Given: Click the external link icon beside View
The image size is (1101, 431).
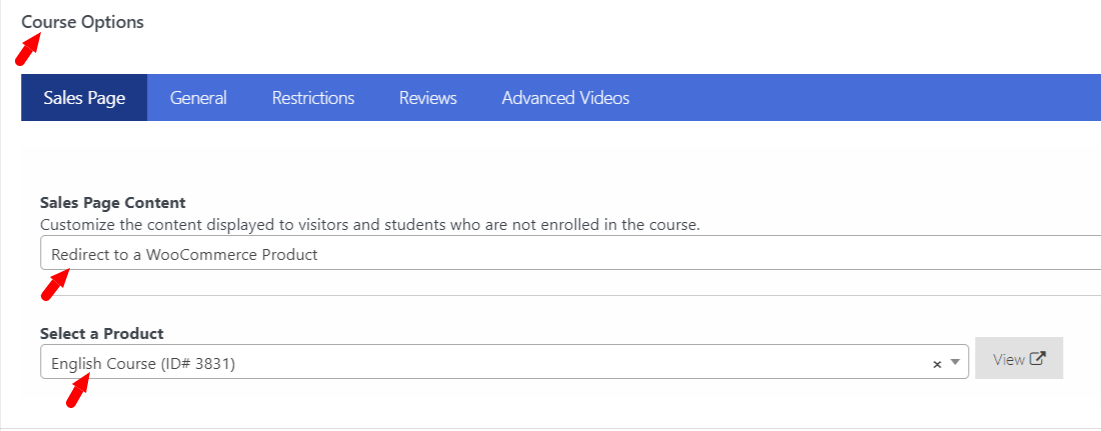Looking at the screenshot, I should point(1038,358).
